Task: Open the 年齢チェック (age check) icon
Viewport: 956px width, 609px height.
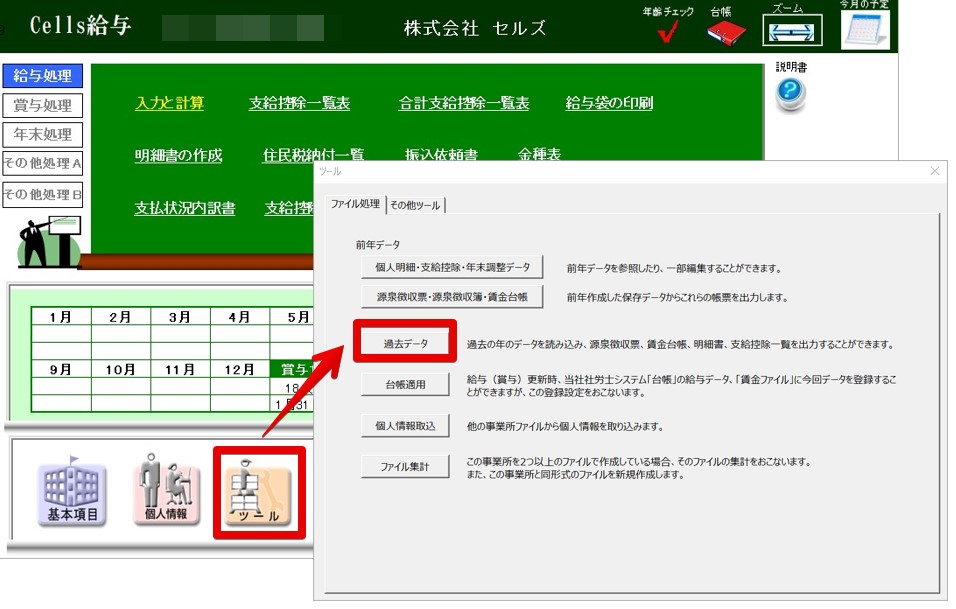Action: click(x=666, y=30)
